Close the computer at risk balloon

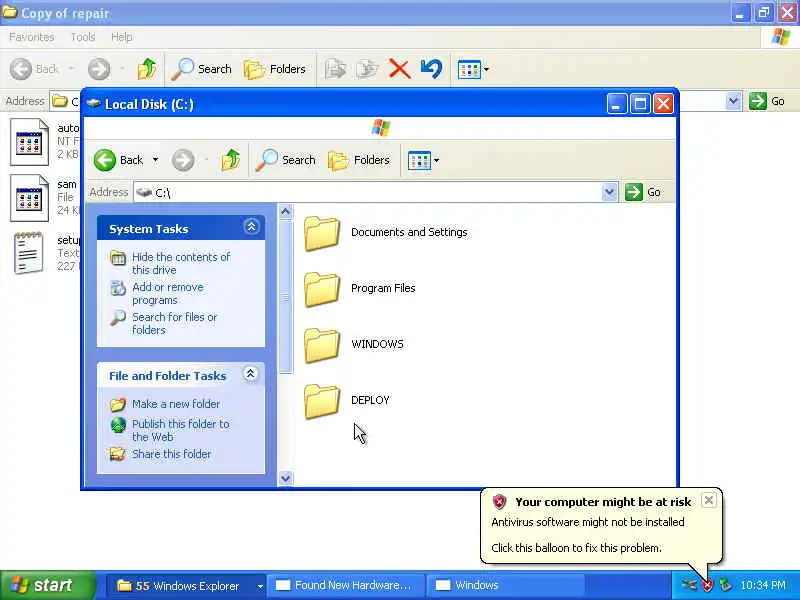coord(709,501)
